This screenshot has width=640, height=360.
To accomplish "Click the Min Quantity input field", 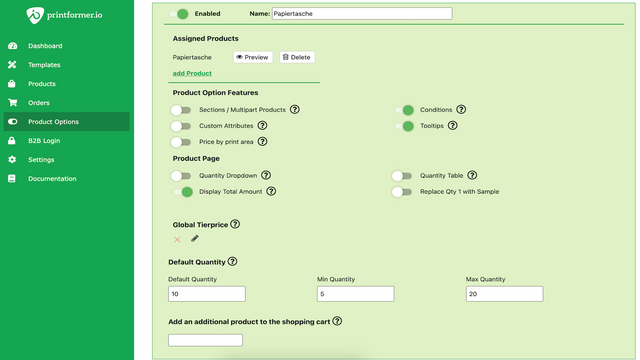I will tap(356, 294).
